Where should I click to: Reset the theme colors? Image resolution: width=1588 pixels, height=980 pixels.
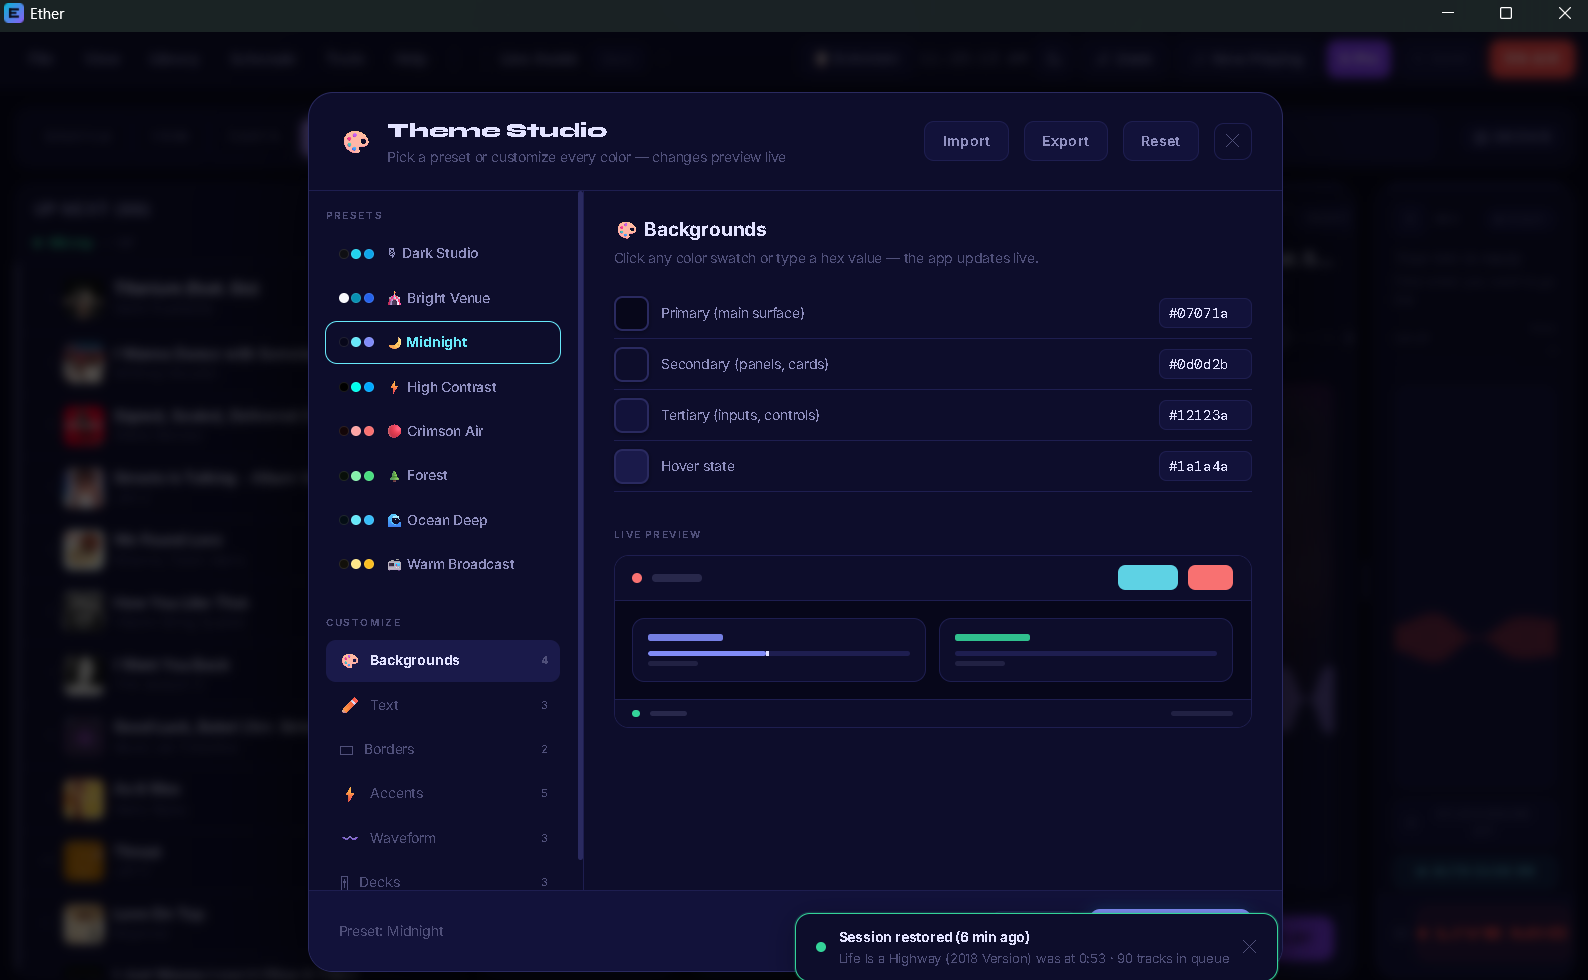[1160, 141]
